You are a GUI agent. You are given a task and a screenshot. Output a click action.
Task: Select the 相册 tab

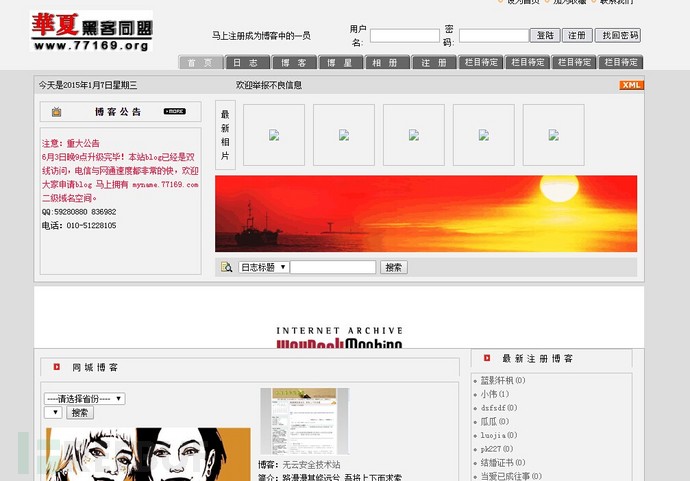pyautogui.click(x=387, y=62)
